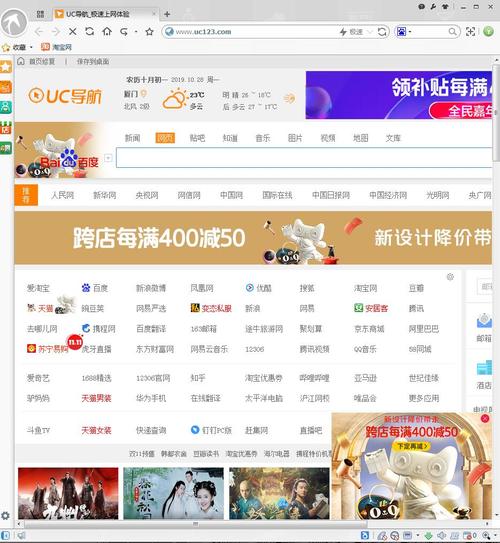Open sidebar settings gear at bottom
Viewport: 500px width, 543px height.
coord(6,516)
